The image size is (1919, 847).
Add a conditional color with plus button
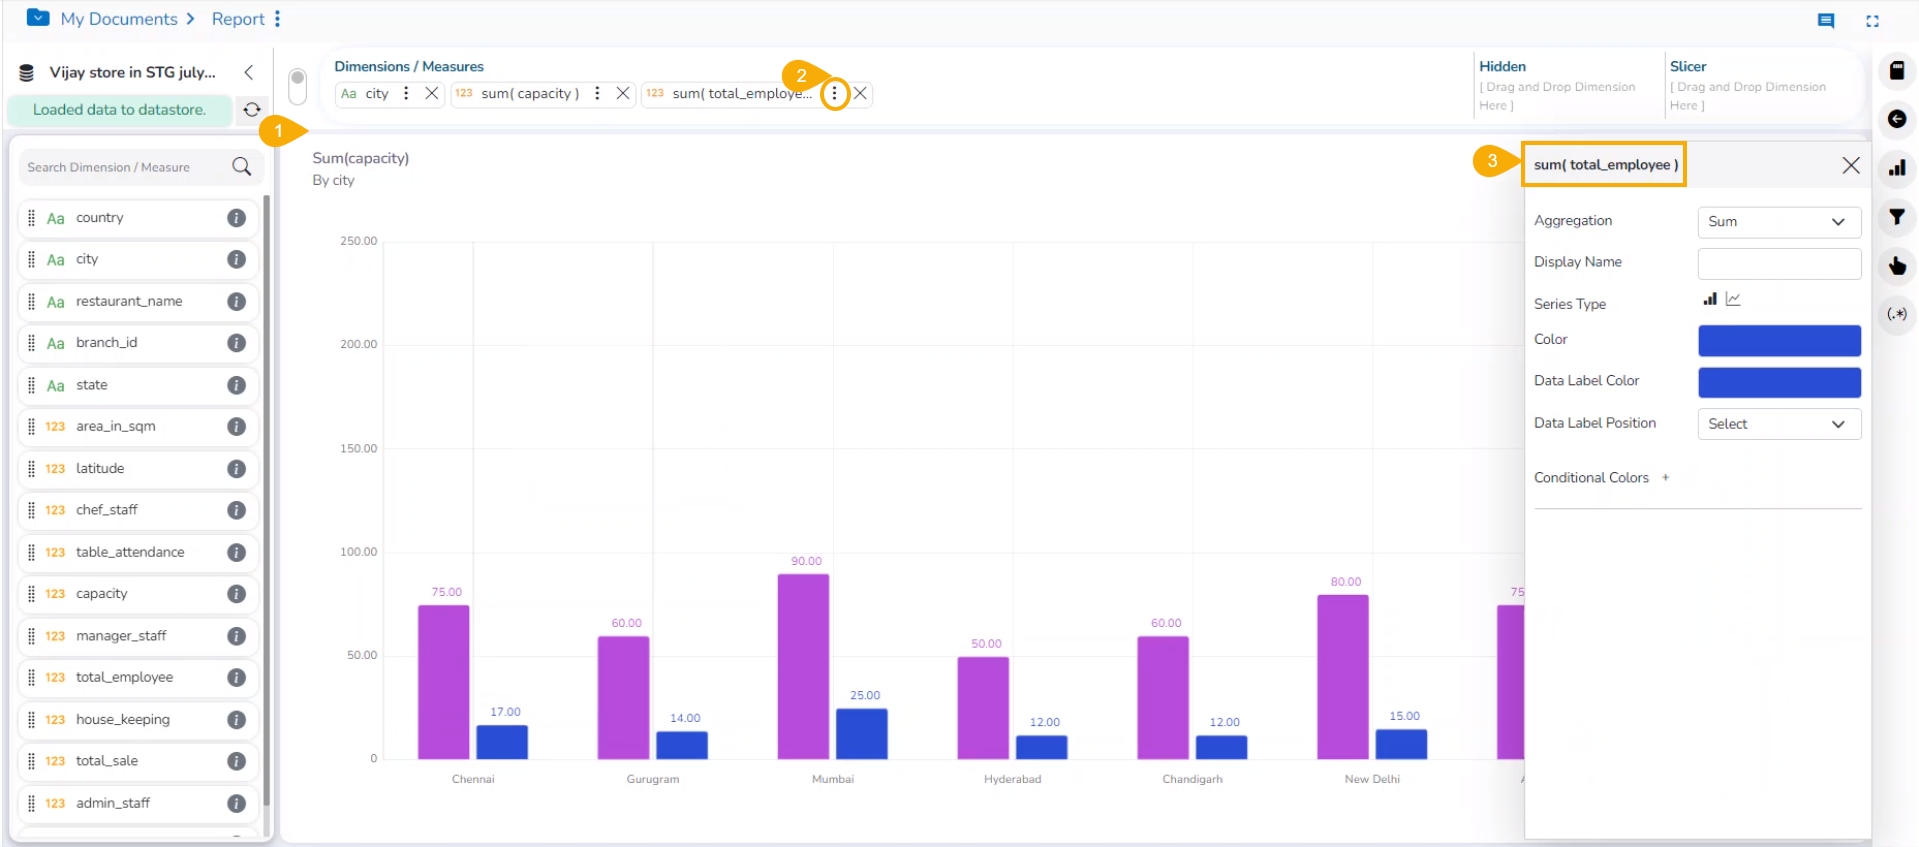point(1665,478)
